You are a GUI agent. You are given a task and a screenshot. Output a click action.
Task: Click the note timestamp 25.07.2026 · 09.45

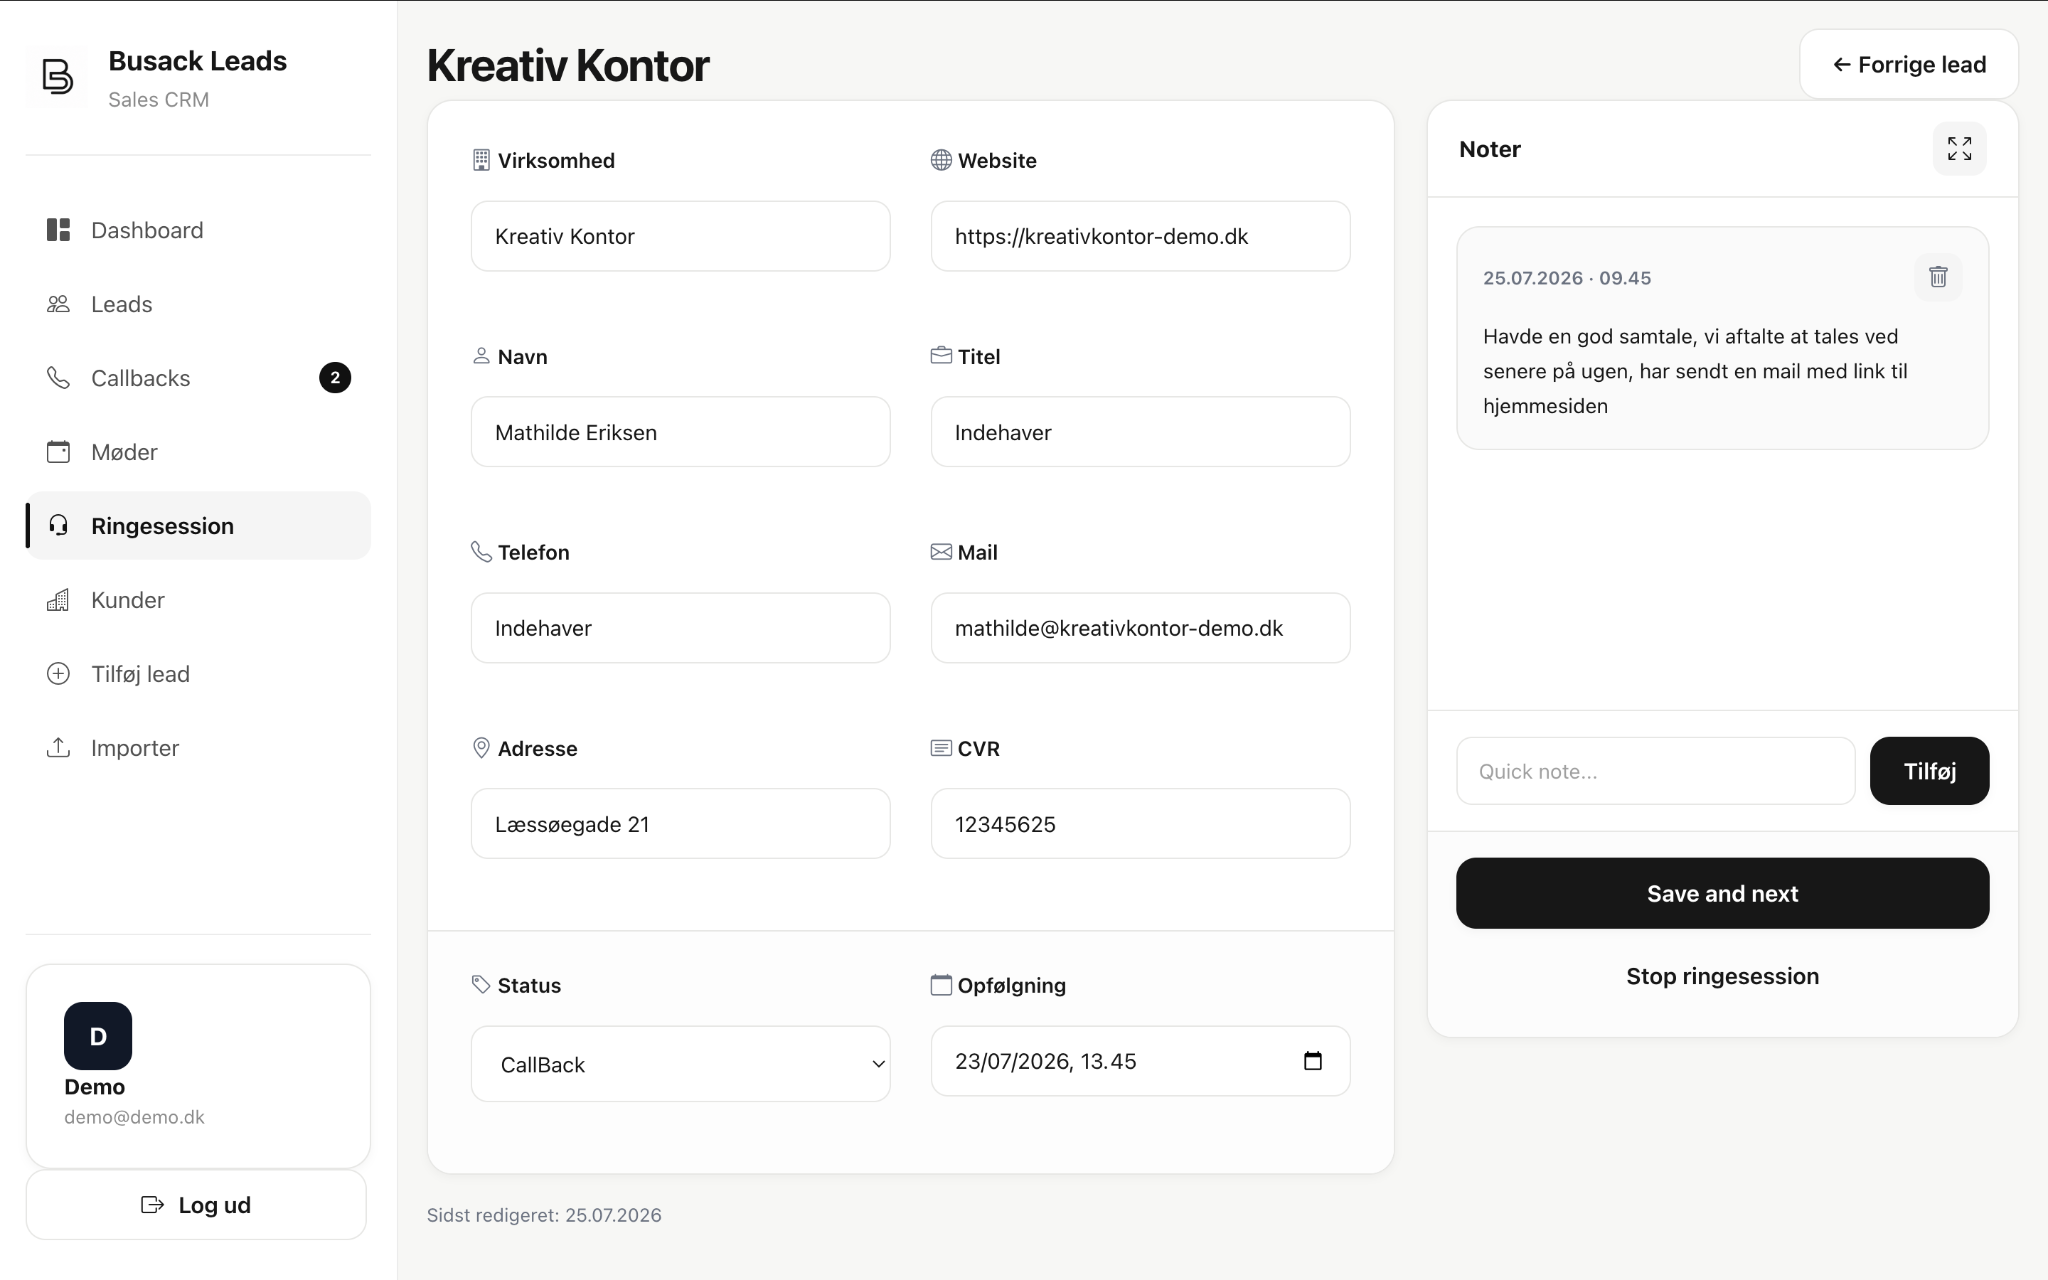click(1567, 278)
